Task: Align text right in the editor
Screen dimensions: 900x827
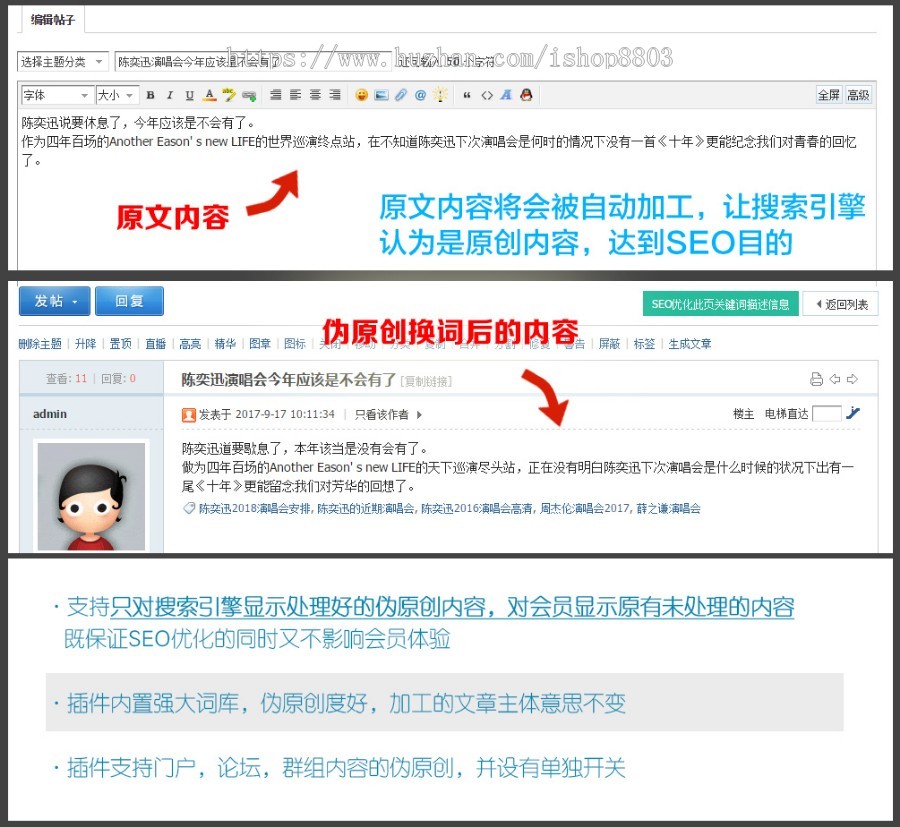Action: point(335,95)
